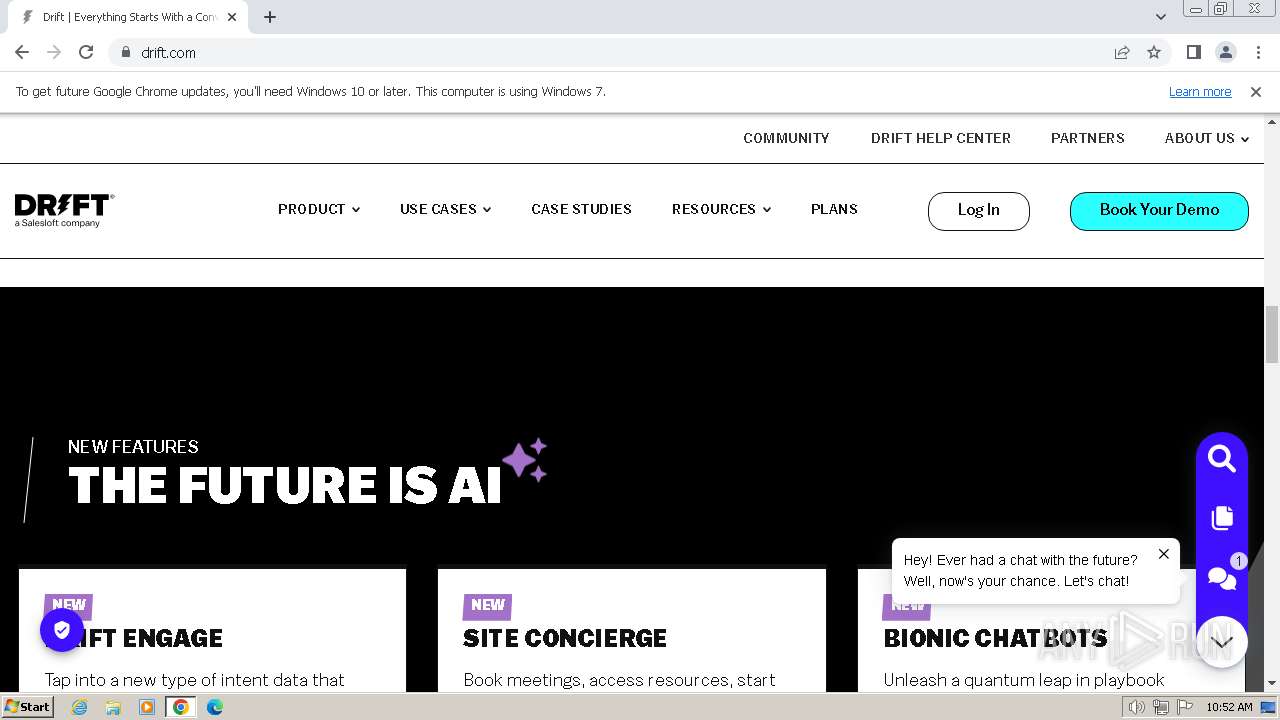
Task: Expand the ABOUT US dropdown
Action: tap(1207, 138)
